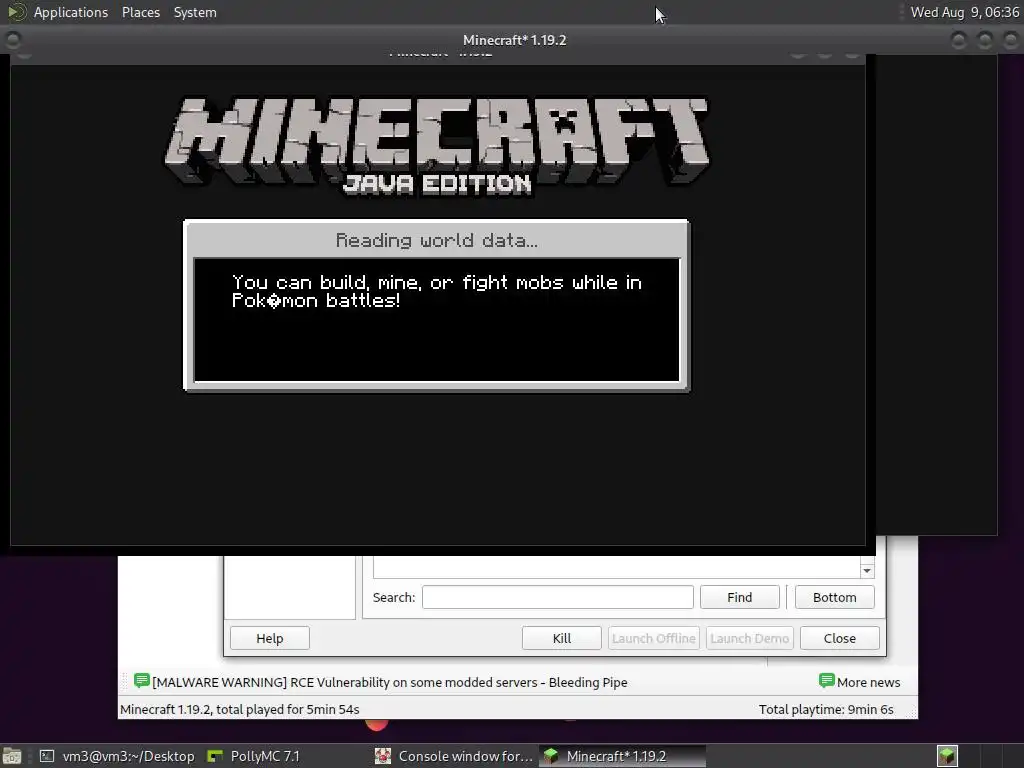Click the speech-bubble icon beside More news
Screen dimensions: 1024x768
coord(827,681)
